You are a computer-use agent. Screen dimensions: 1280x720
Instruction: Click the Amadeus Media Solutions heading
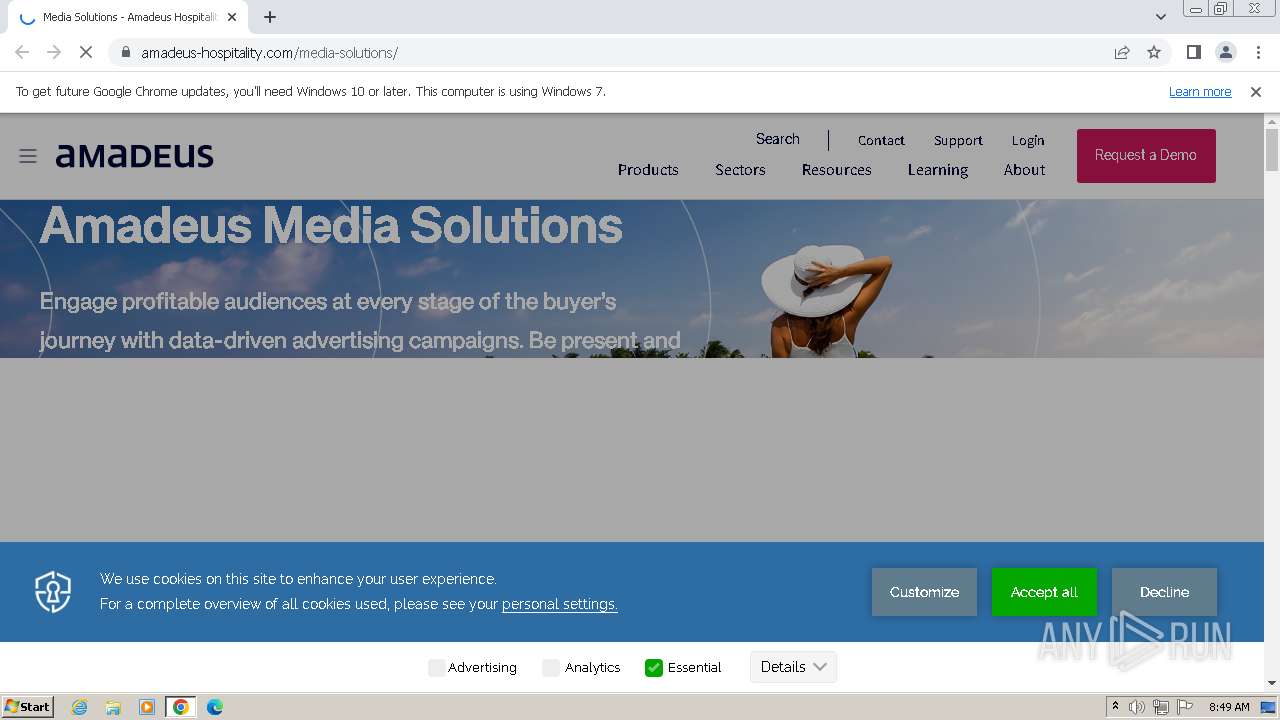coord(331,226)
